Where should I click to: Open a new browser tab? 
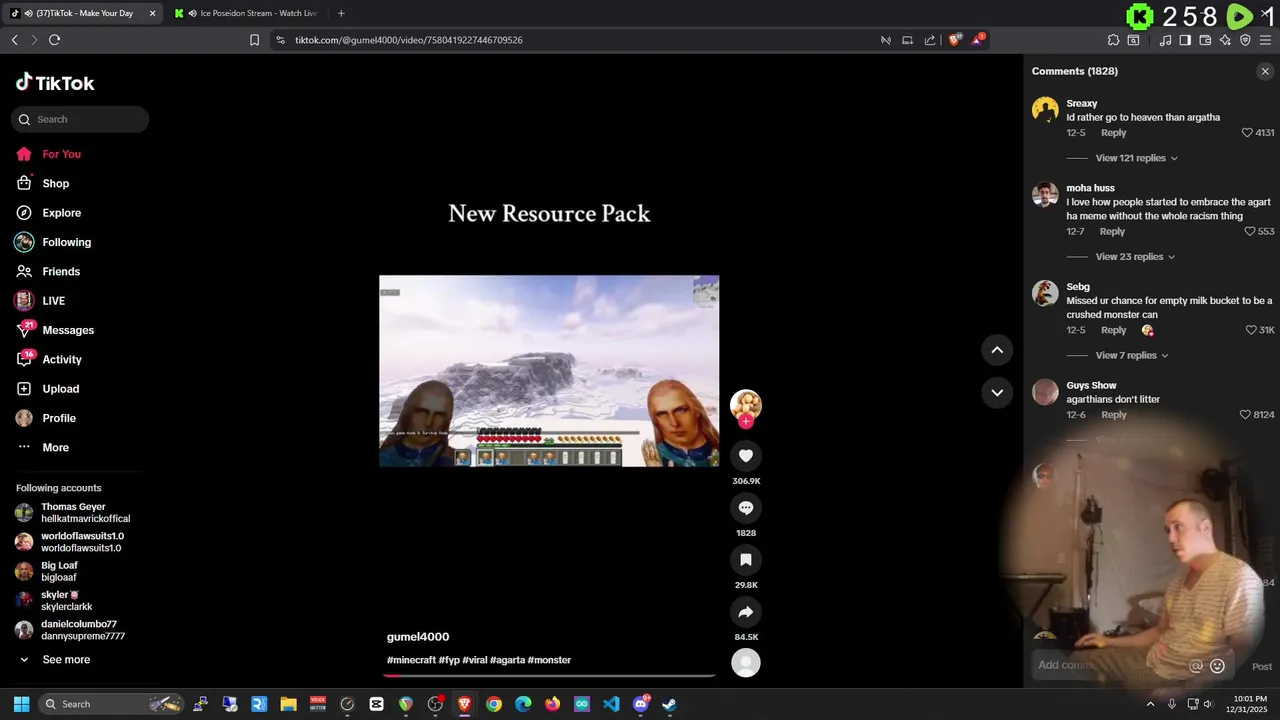click(341, 13)
